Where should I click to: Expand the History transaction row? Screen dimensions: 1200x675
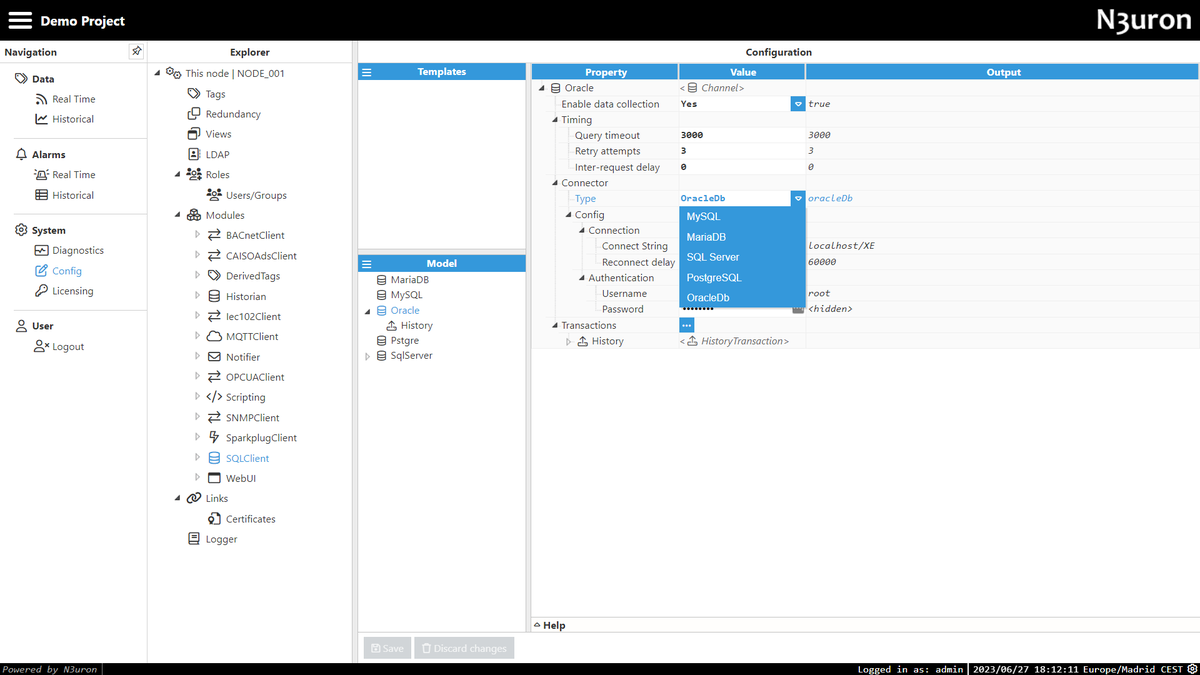[x=569, y=341]
